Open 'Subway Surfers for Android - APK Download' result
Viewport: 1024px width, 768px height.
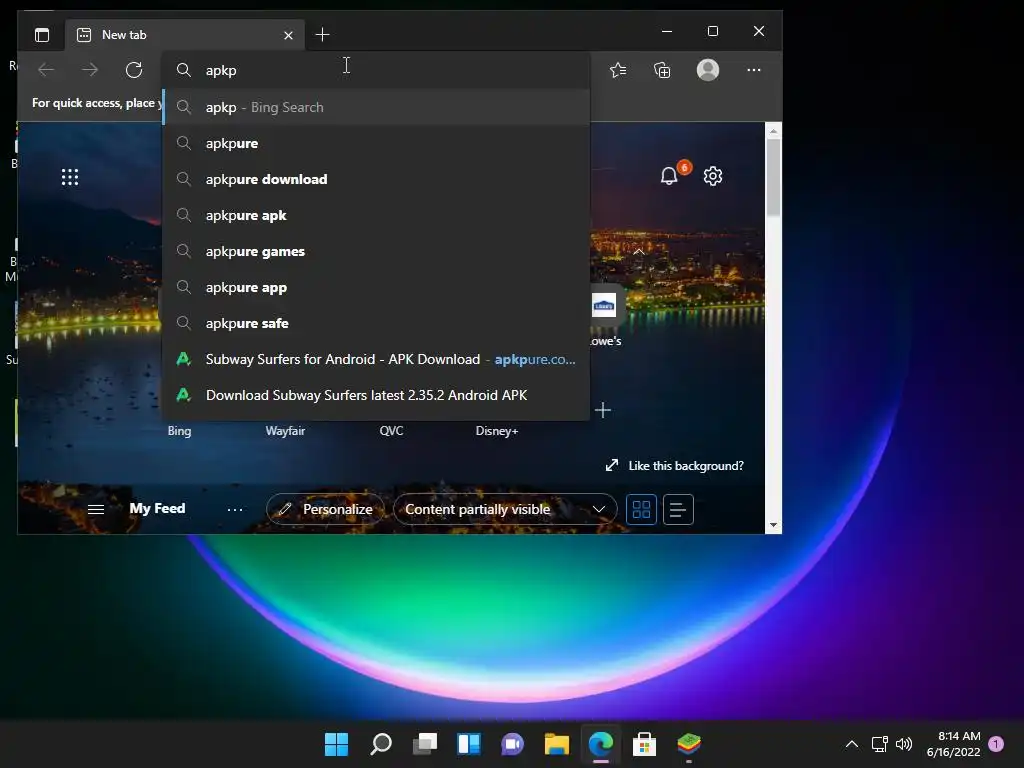[x=376, y=359]
